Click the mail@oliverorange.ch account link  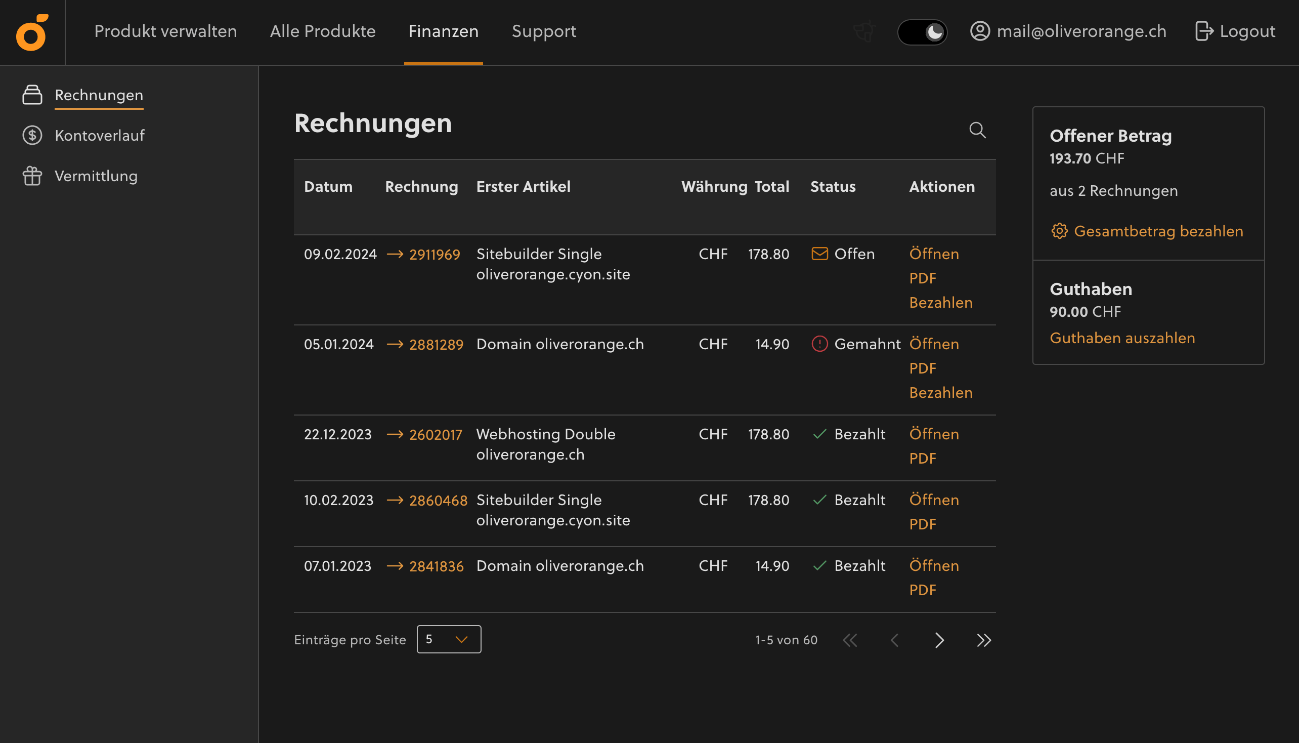(1082, 31)
